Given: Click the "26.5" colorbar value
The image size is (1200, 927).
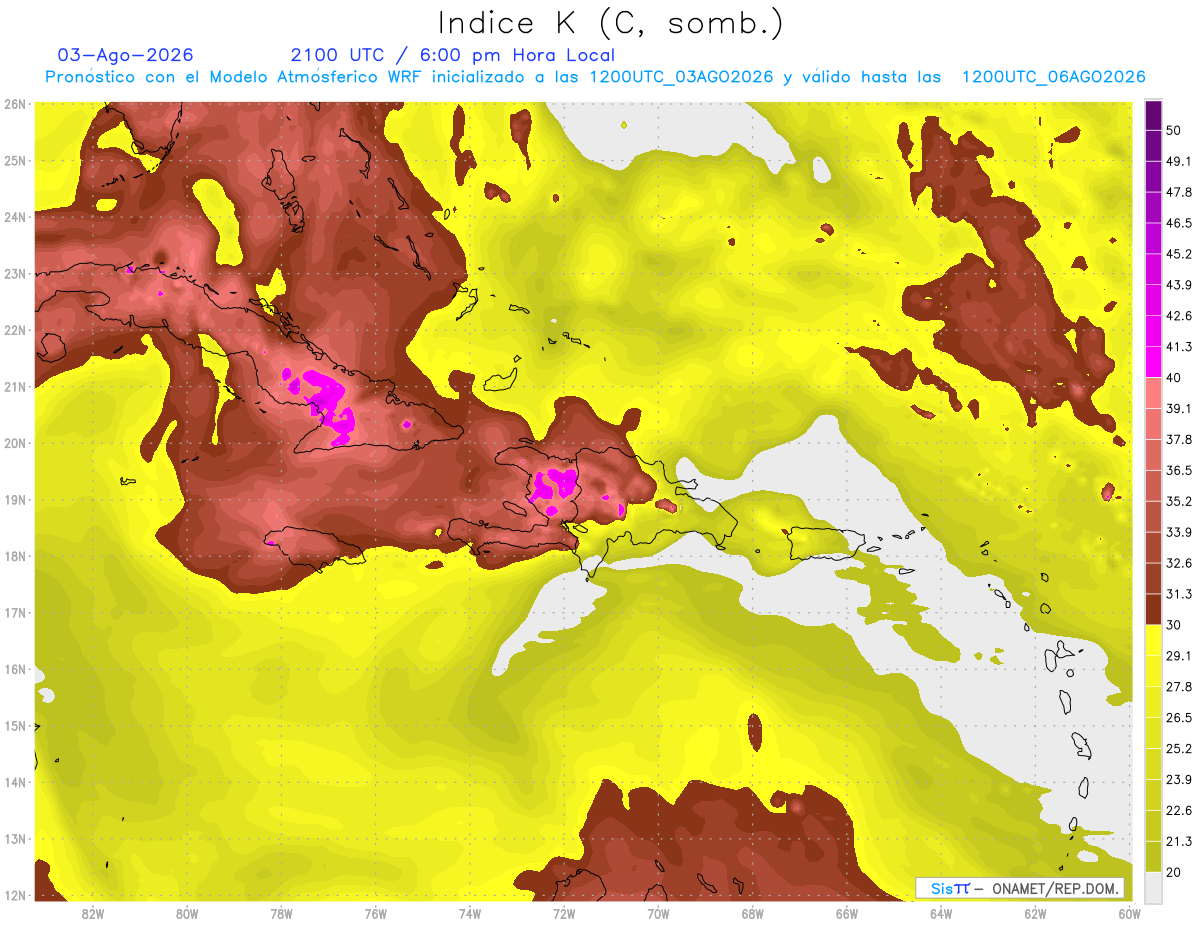Looking at the screenshot, I should pyautogui.click(x=1179, y=718).
